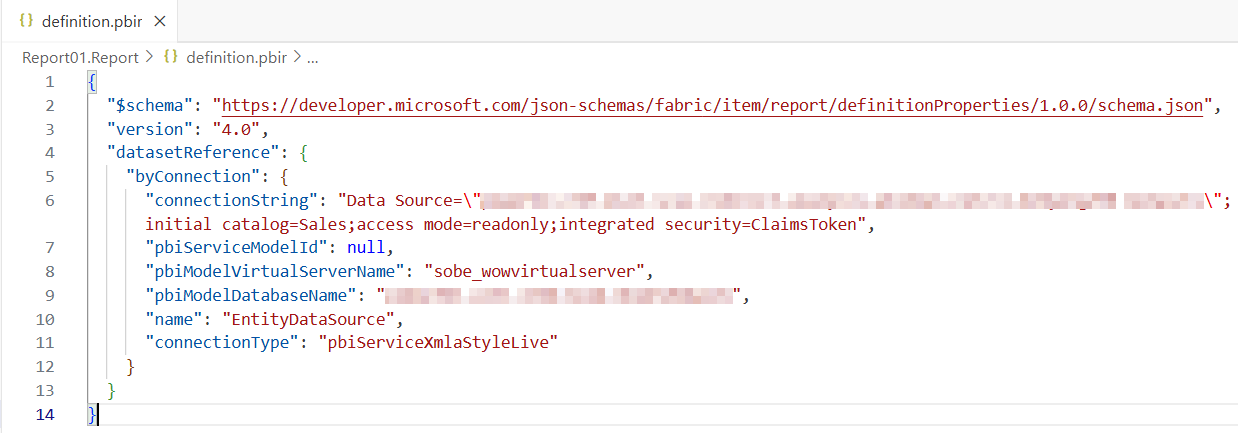Click the "connectionString" key
The image size is (1238, 433).
[x=232, y=200]
